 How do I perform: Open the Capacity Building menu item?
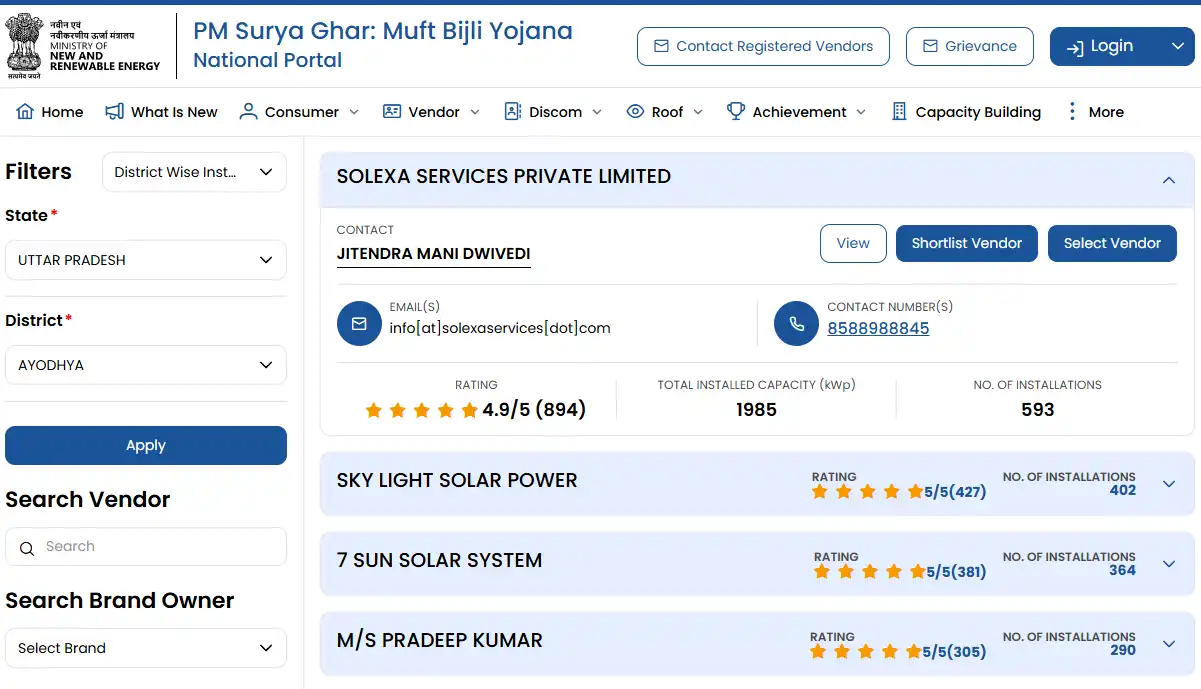(966, 112)
